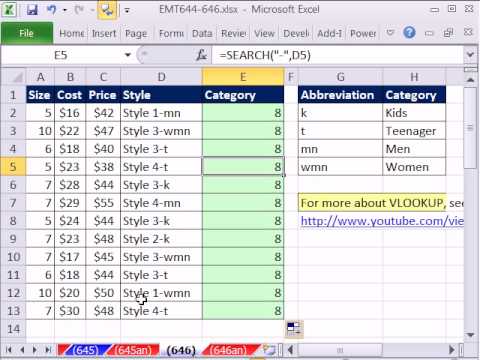Screen dimensions: 480x360
Task: Open the Undo history dropdown arrow
Action: (65, 10)
